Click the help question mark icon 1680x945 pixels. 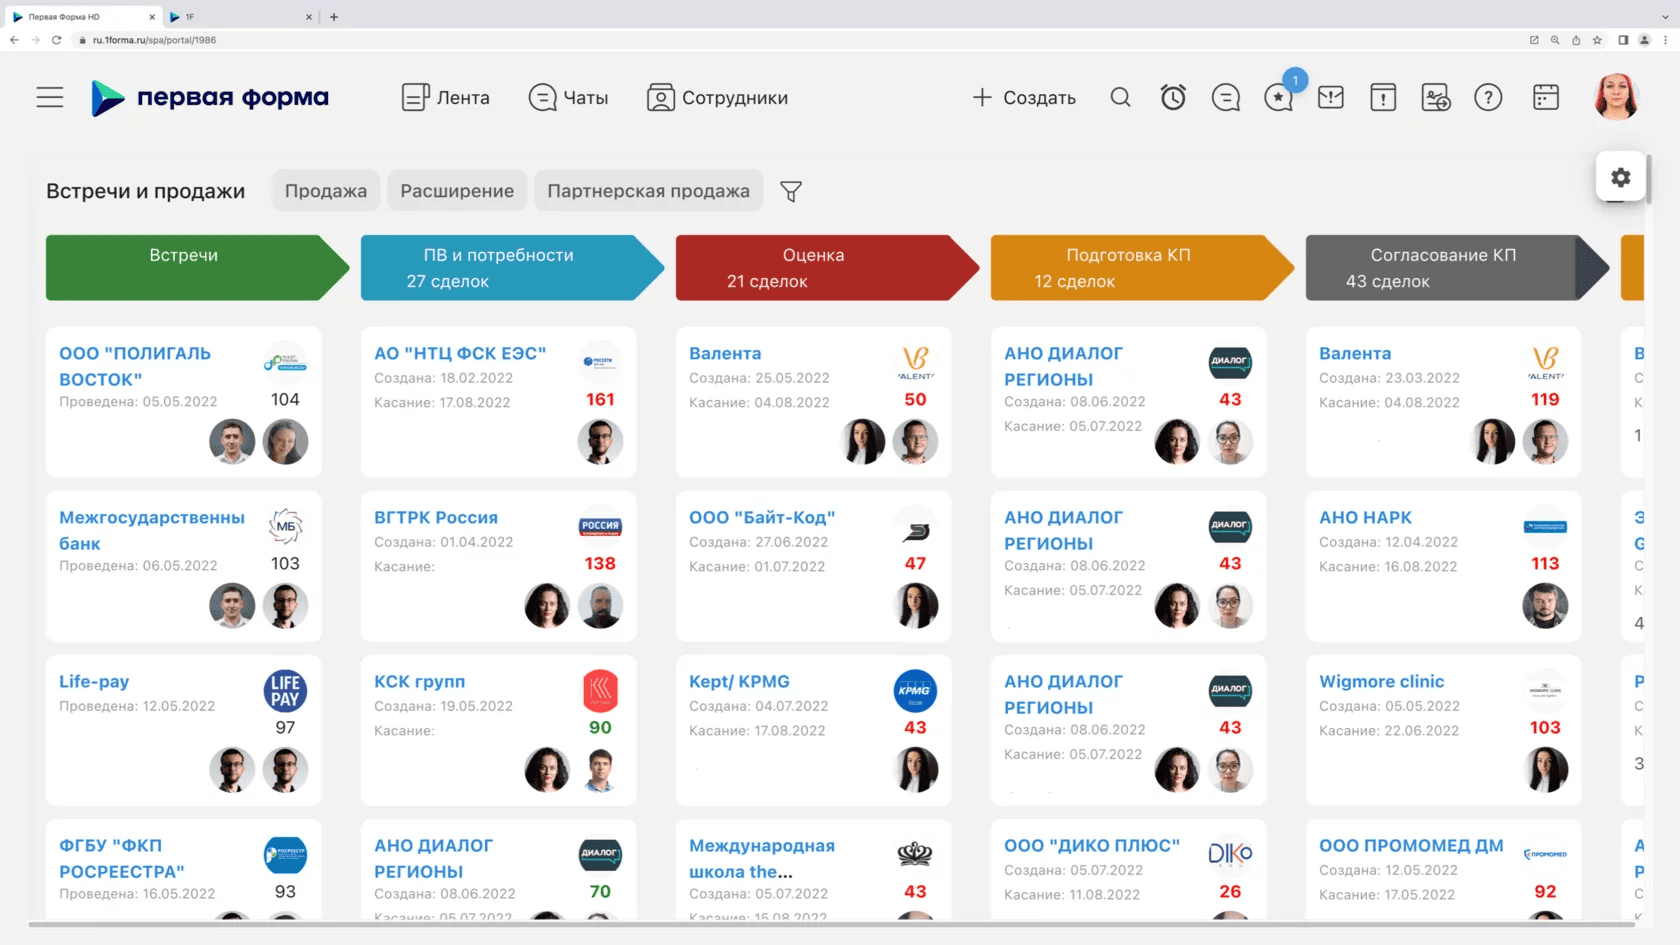point(1488,97)
